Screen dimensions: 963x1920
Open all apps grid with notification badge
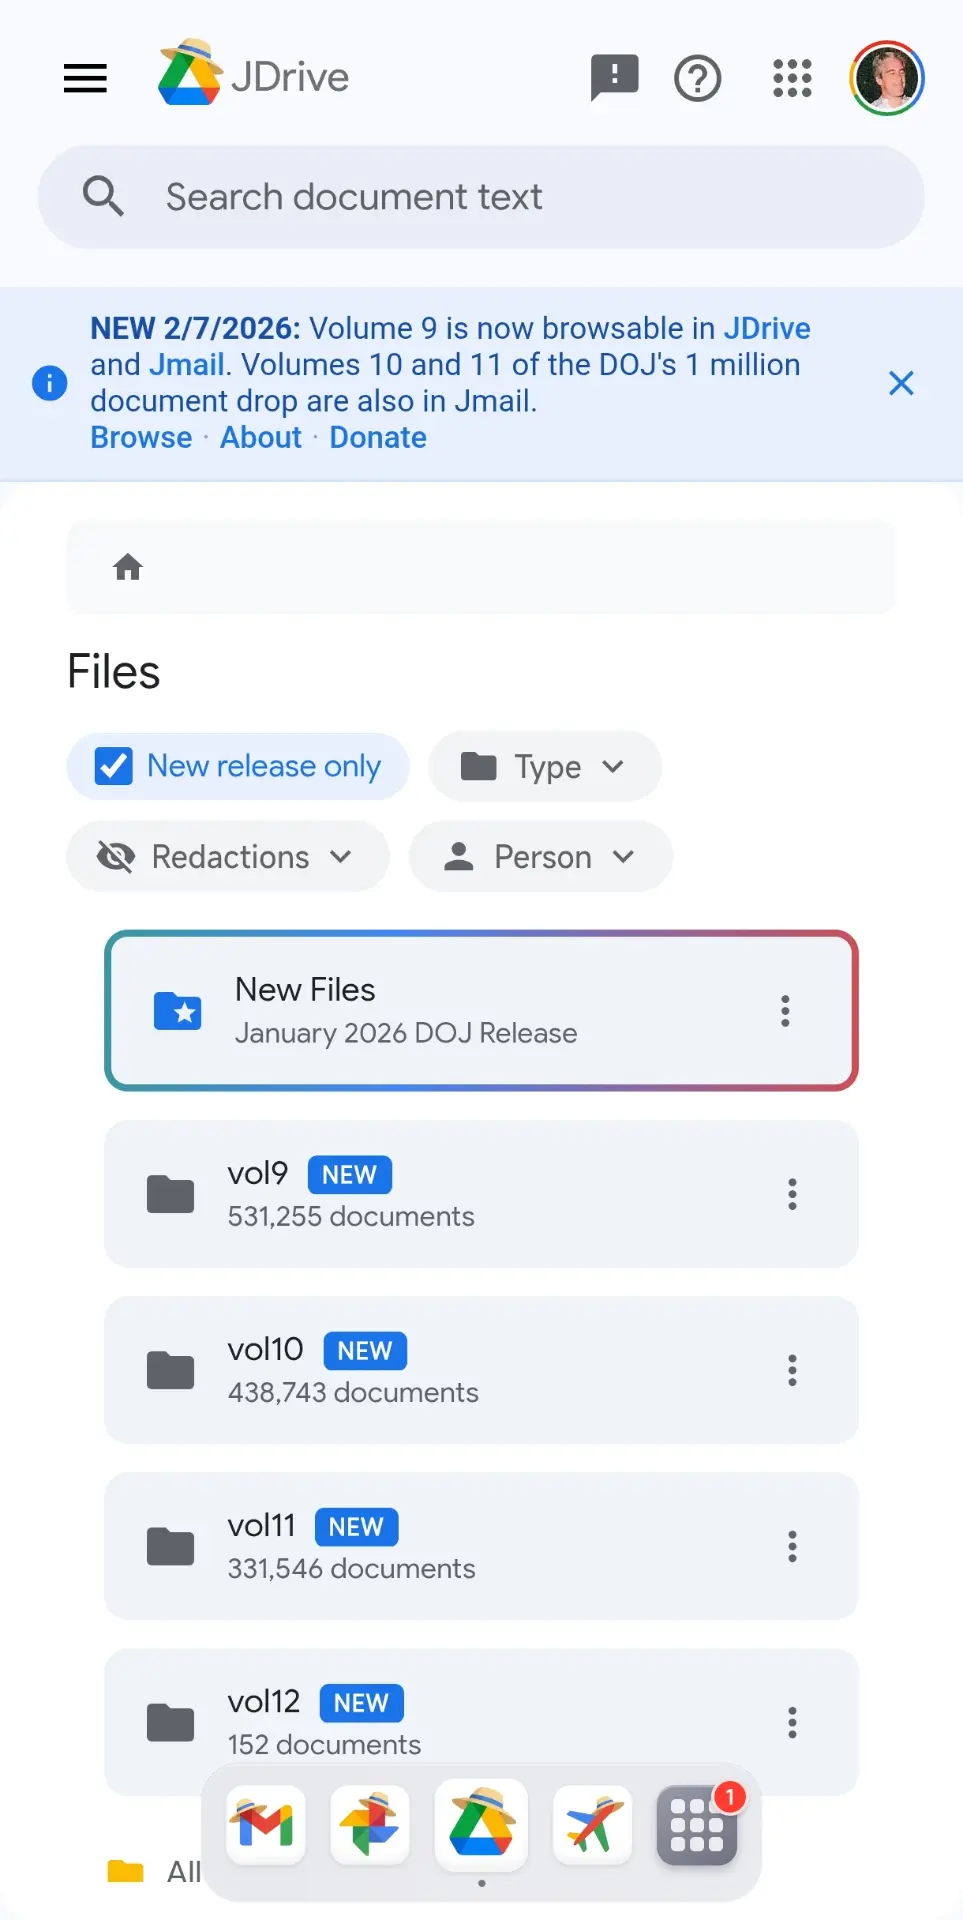click(697, 1826)
